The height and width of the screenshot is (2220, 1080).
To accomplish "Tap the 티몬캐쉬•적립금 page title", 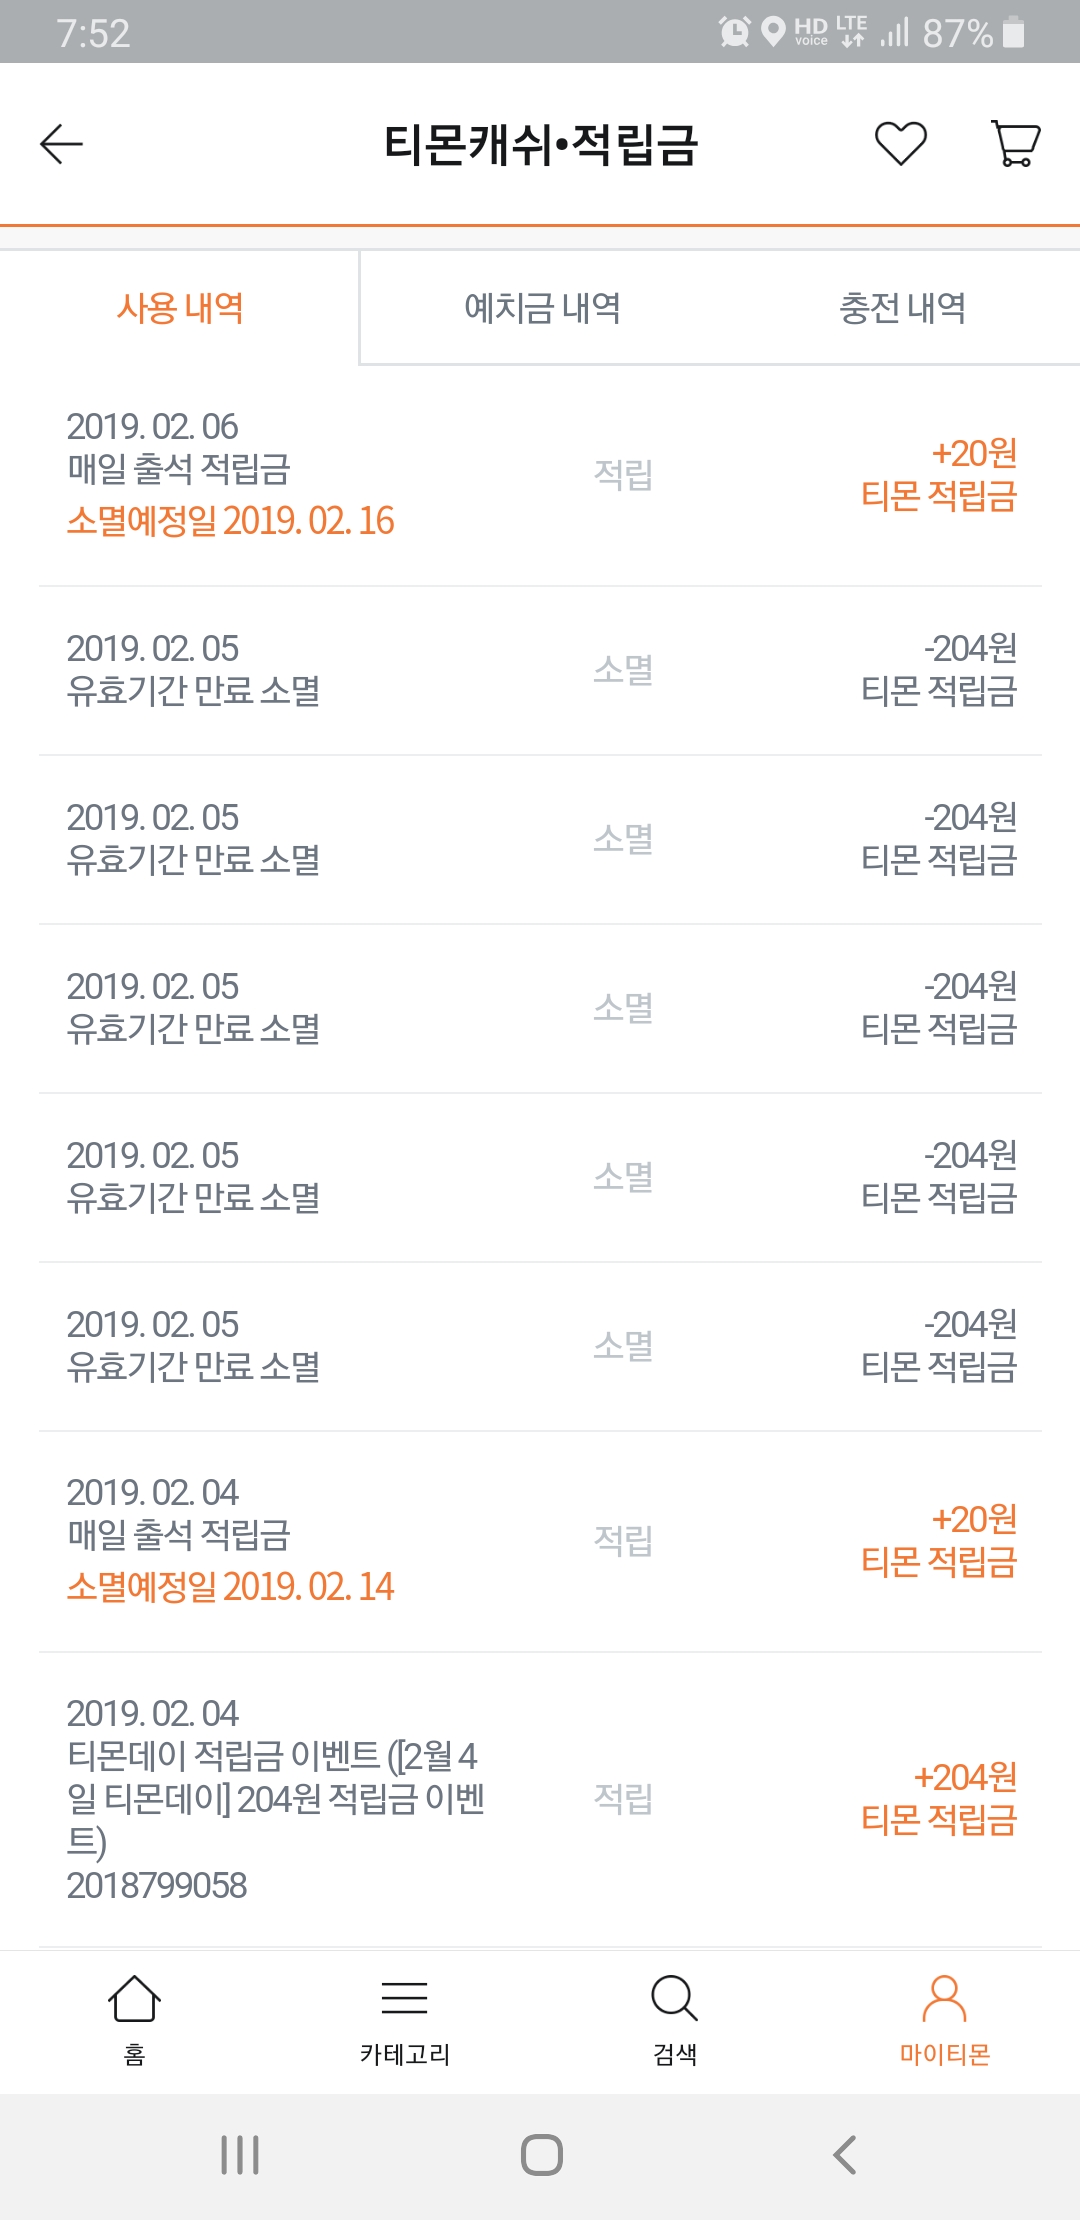I will [x=540, y=144].
